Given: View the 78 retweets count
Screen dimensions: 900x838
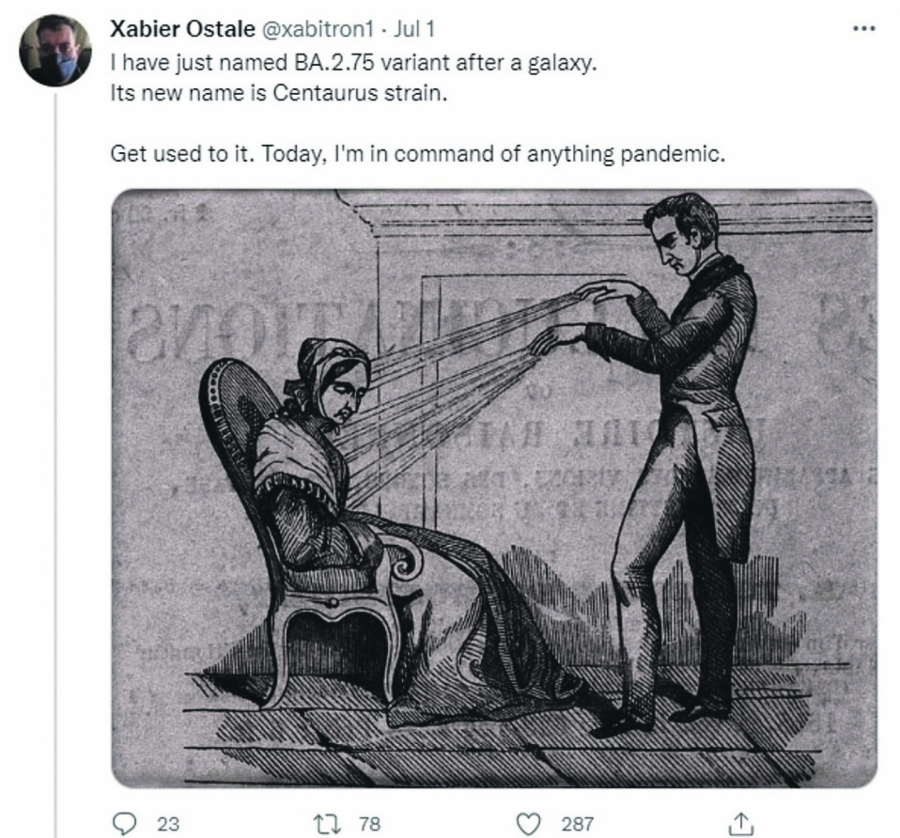Looking at the screenshot, I should 370,824.
